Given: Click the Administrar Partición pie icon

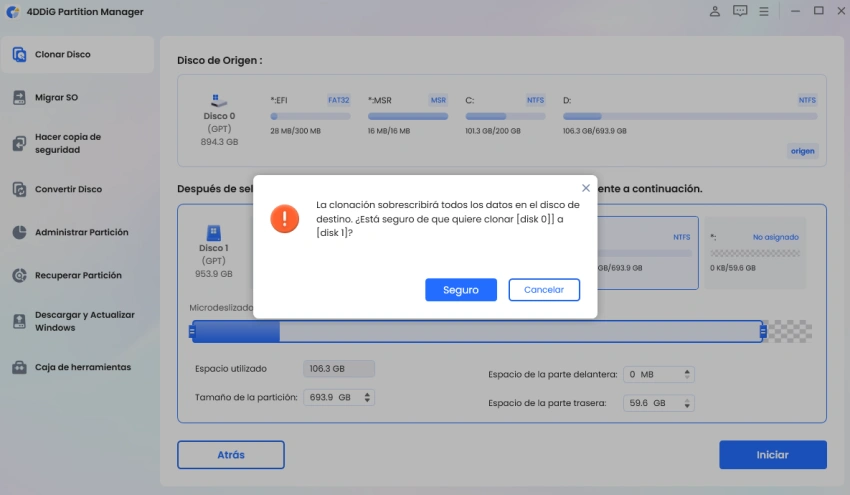Looking at the screenshot, I should point(20,232).
